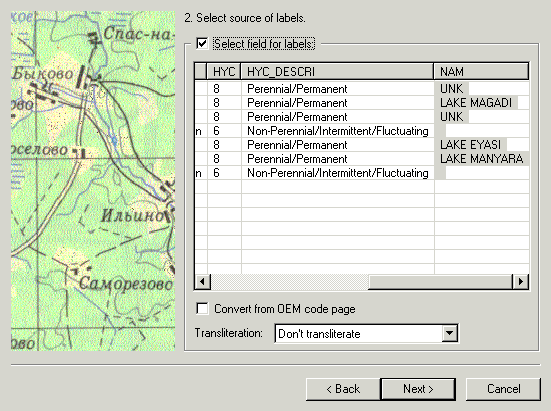The image size is (551, 411).
Task: Select the LAKE MANYARA cell
Action: (481, 159)
